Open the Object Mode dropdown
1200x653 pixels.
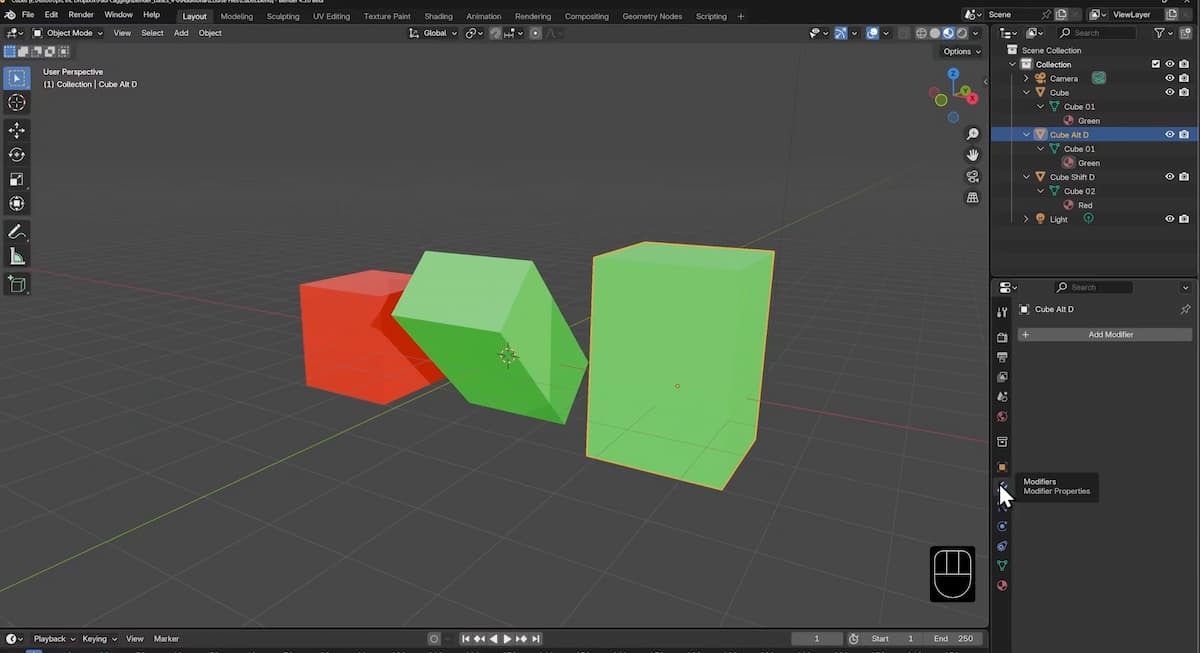pyautogui.click(x=68, y=33)
